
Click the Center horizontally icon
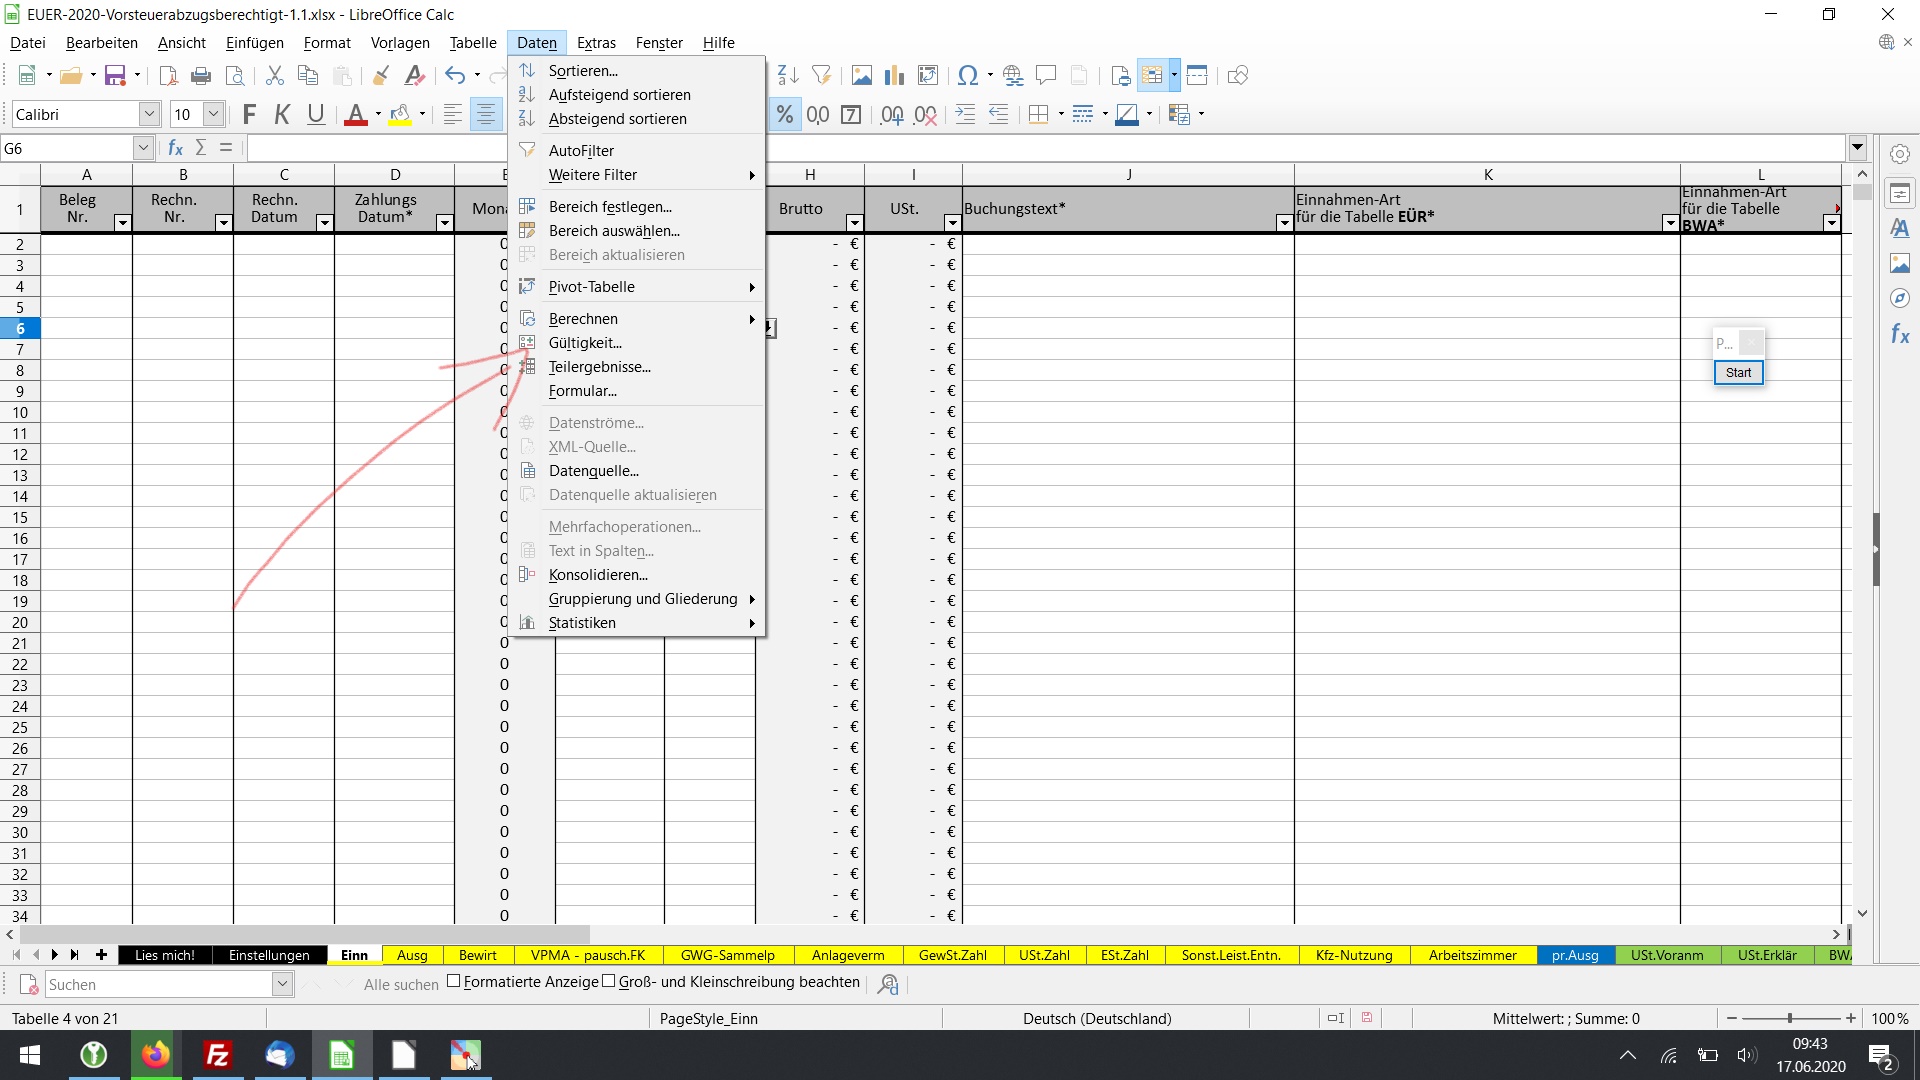point(485,115)
